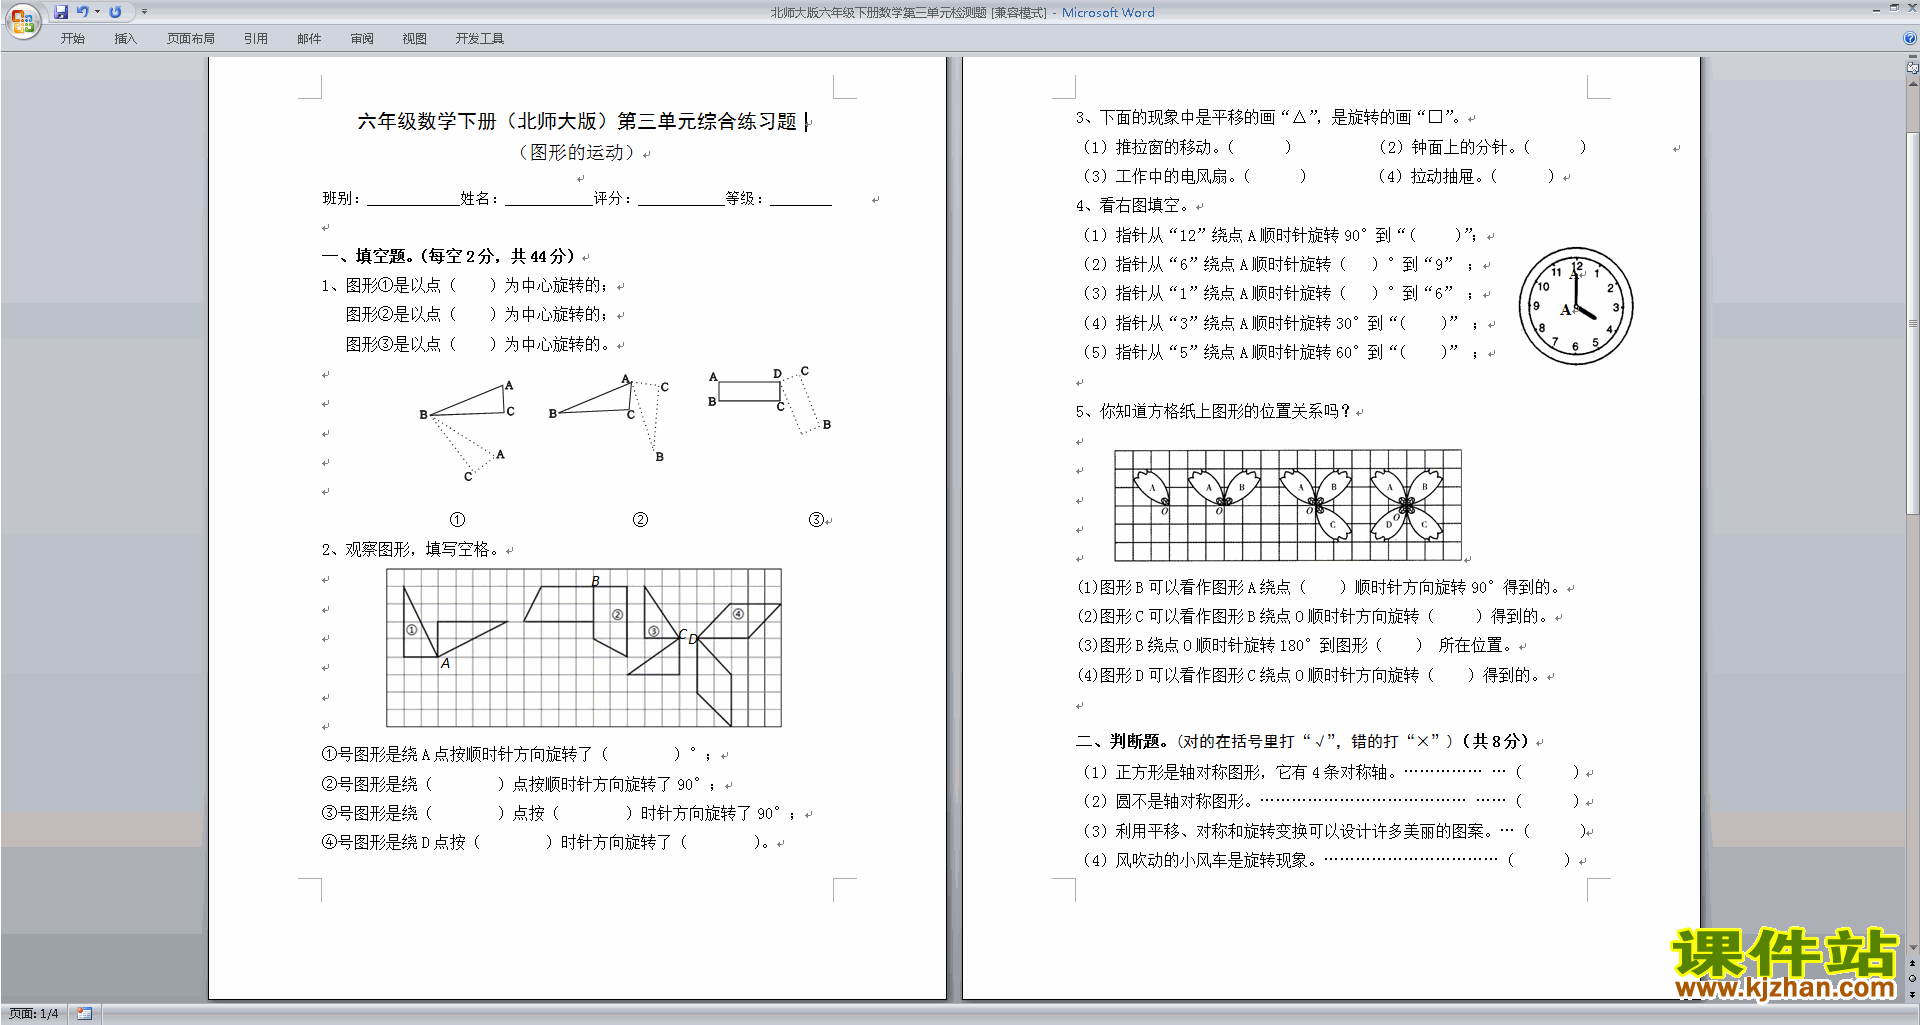Screen dimensions: 1920x1025
Task: Click the line ④号图形是绕D点按
Action: (546, 842)
